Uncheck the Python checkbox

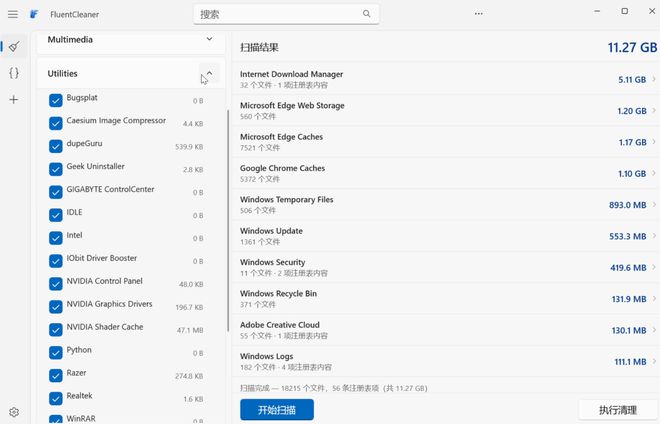[x=56, y=353]
